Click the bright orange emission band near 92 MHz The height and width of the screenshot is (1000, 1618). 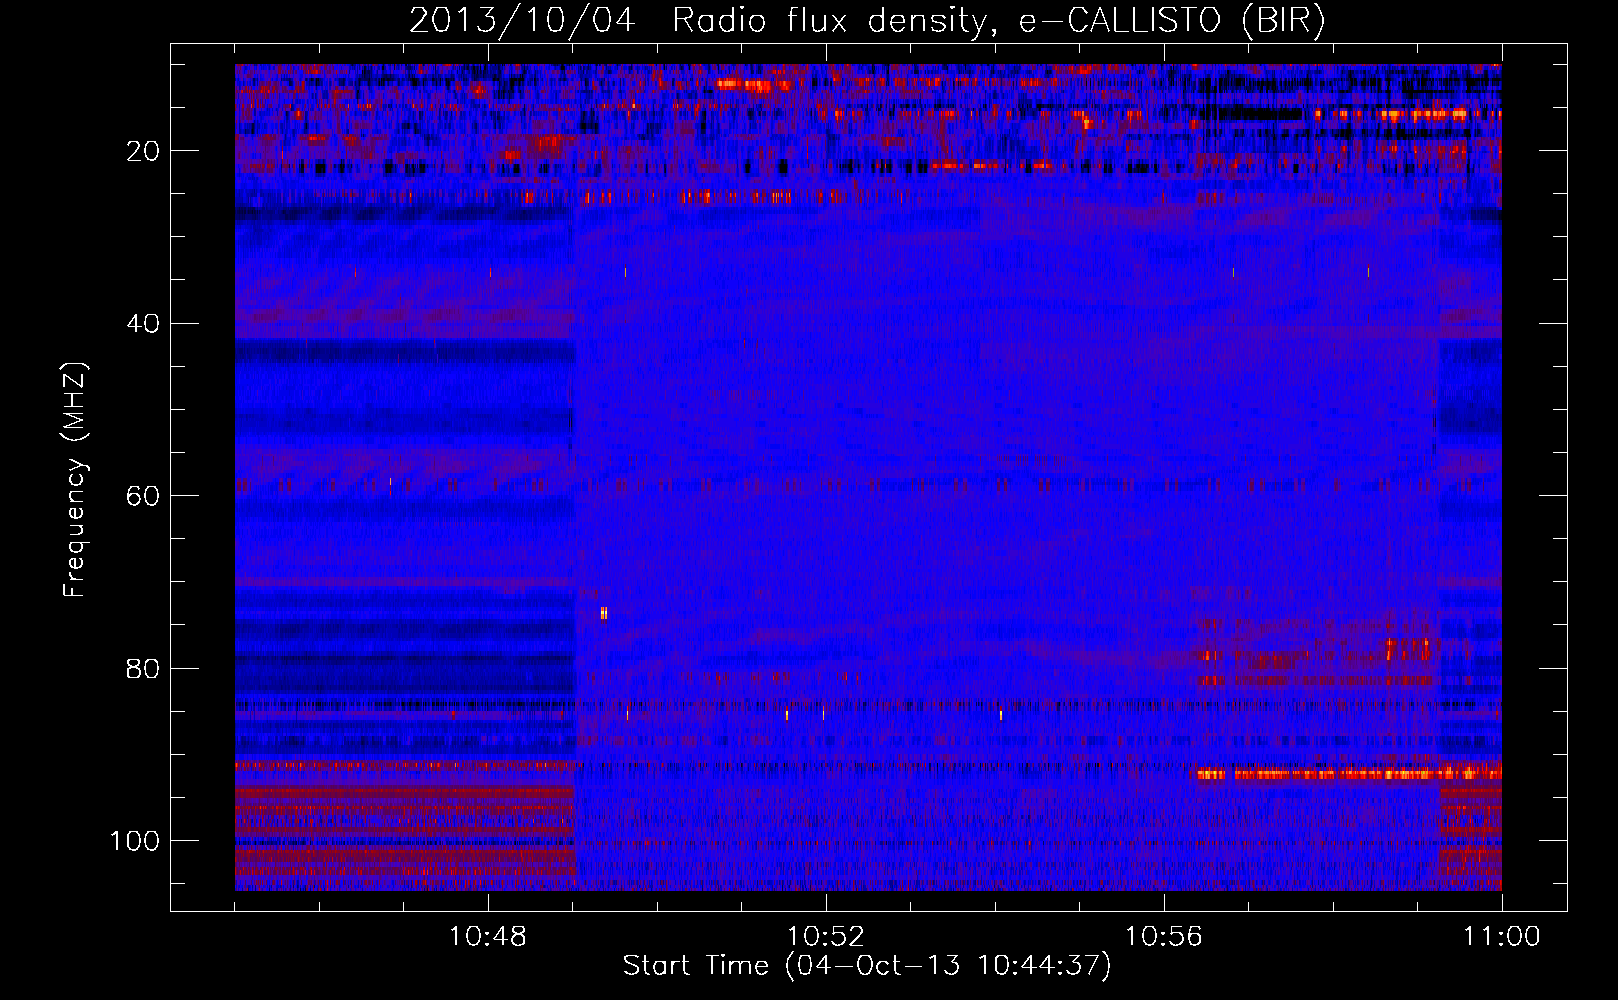(1349, 774)
